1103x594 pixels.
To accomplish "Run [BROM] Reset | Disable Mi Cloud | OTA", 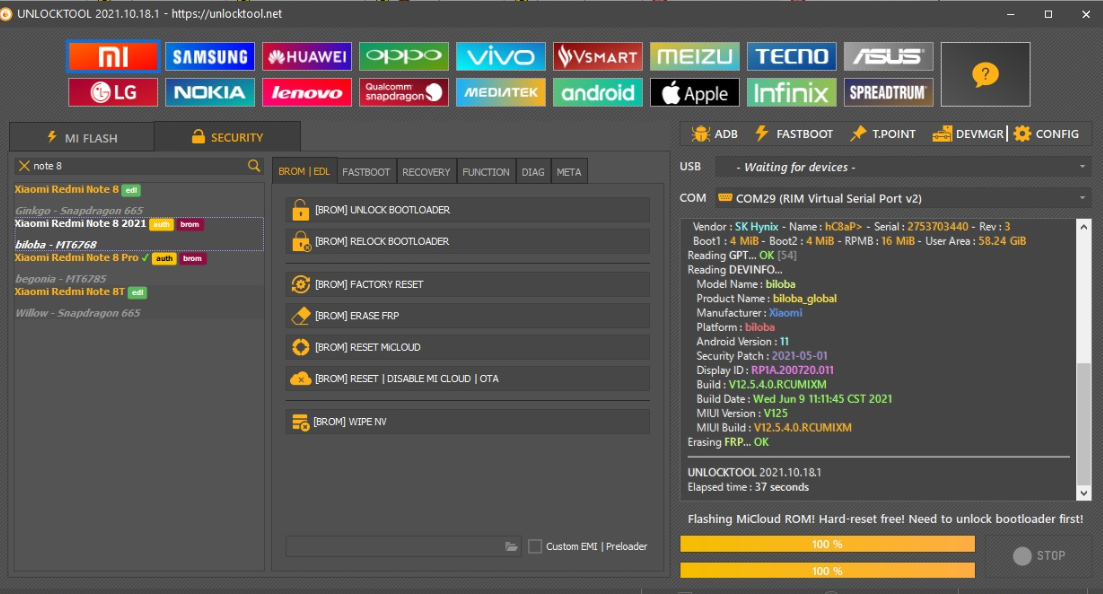I will coord(468,379).
